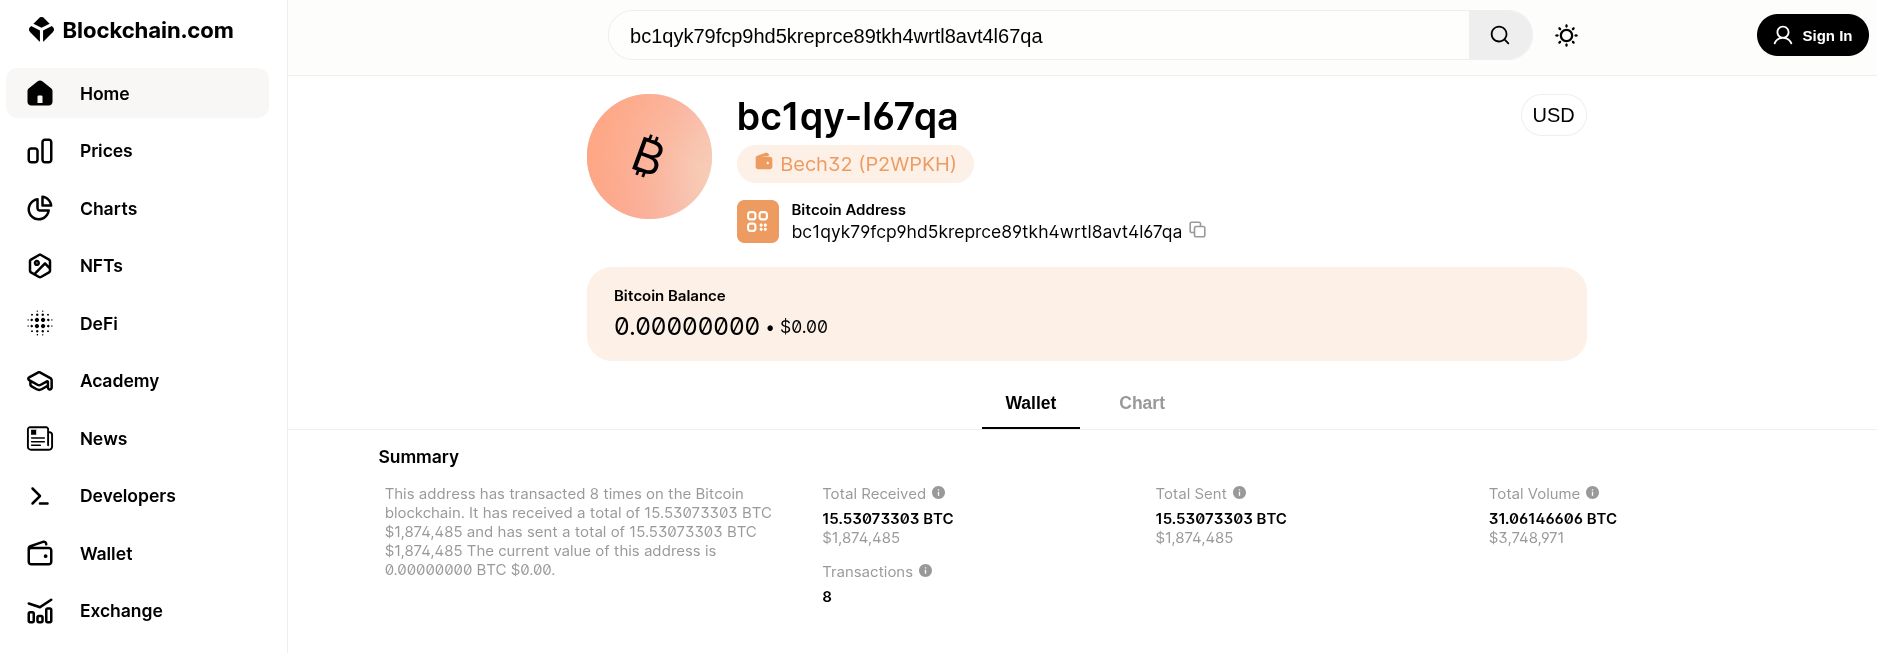Click the address search input field

(1040, 36)
